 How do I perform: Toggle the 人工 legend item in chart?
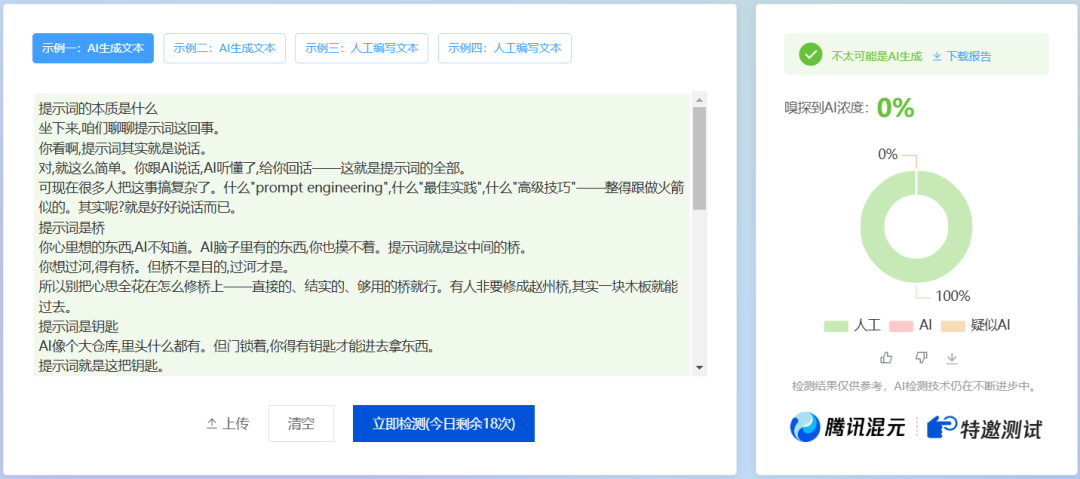[850, 326]
